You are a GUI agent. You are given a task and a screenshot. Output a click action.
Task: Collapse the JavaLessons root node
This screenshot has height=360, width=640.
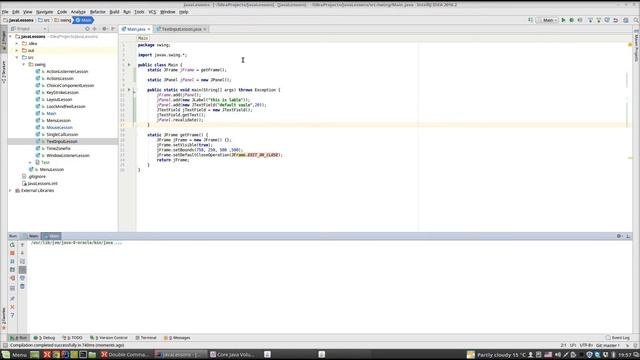pyautogui.click(x=11, y=36)
